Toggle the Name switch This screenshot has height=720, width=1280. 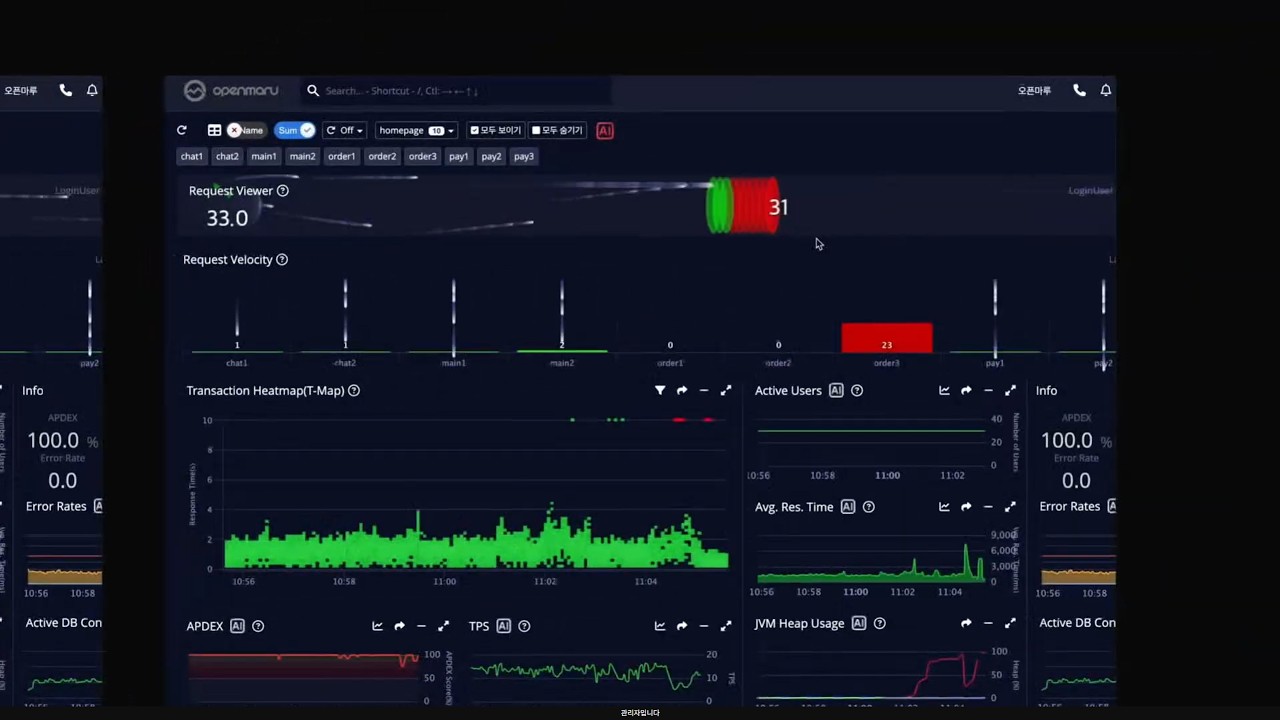(x=246, y=130)
